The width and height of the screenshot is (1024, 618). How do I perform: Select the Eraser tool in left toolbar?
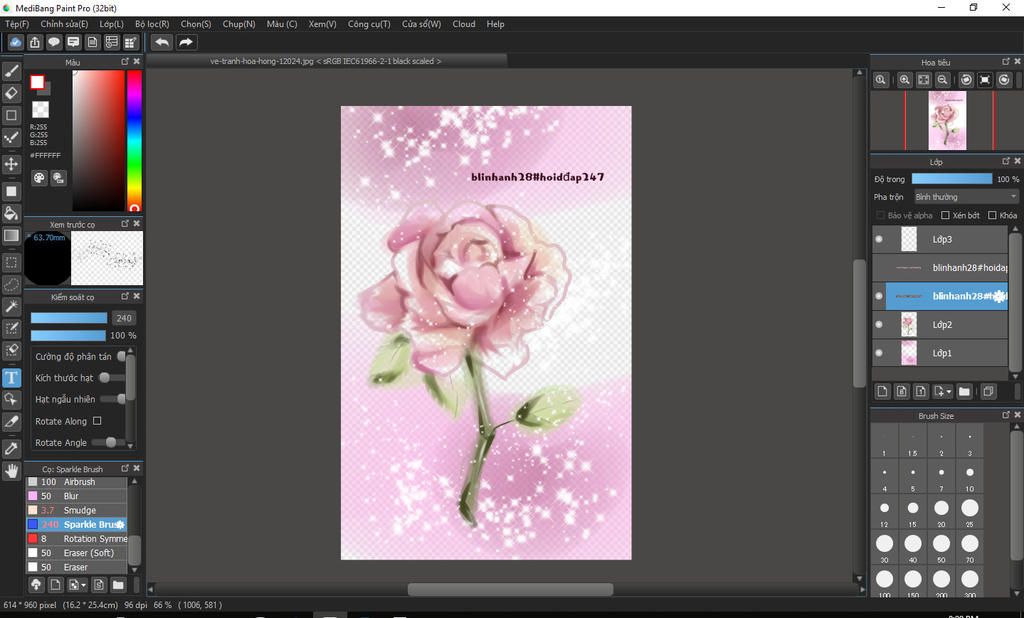pos(11,93)
